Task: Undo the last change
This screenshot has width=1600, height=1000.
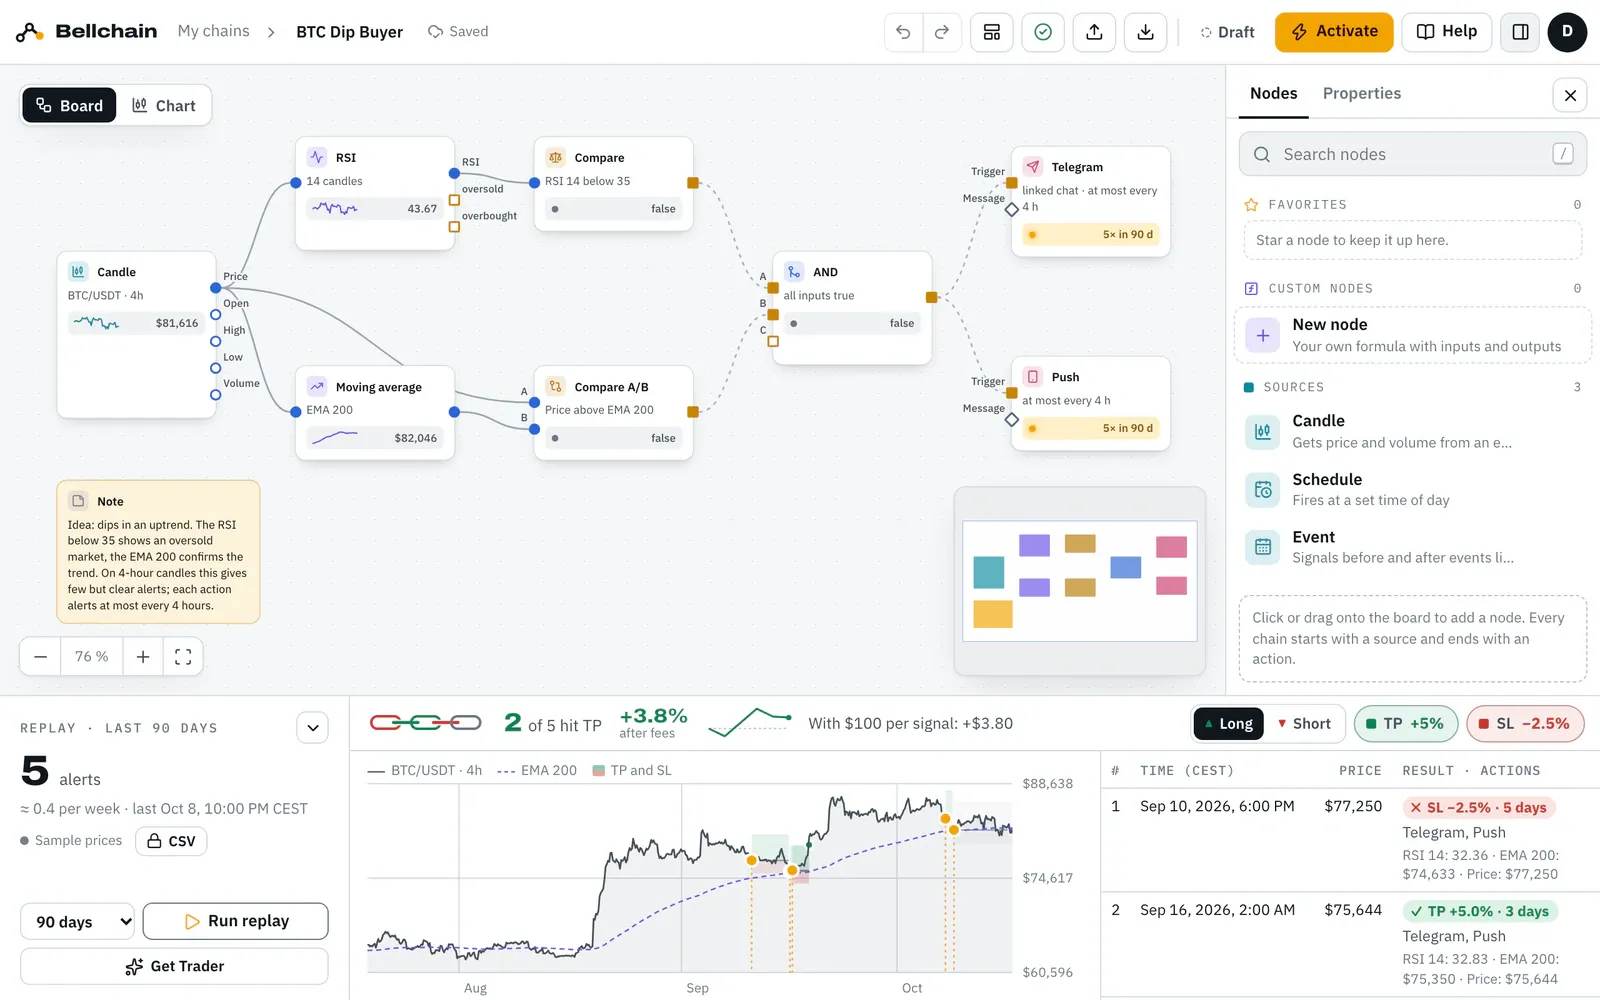Action: point(903,32)
